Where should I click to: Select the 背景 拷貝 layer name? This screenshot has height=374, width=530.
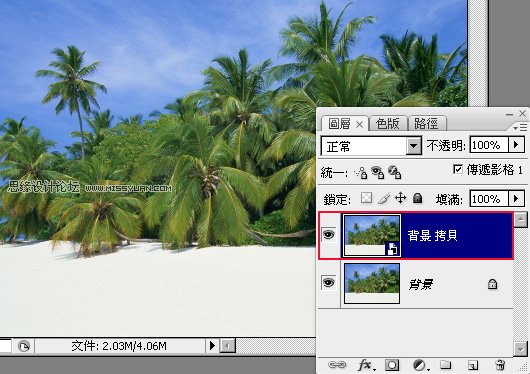433,235
